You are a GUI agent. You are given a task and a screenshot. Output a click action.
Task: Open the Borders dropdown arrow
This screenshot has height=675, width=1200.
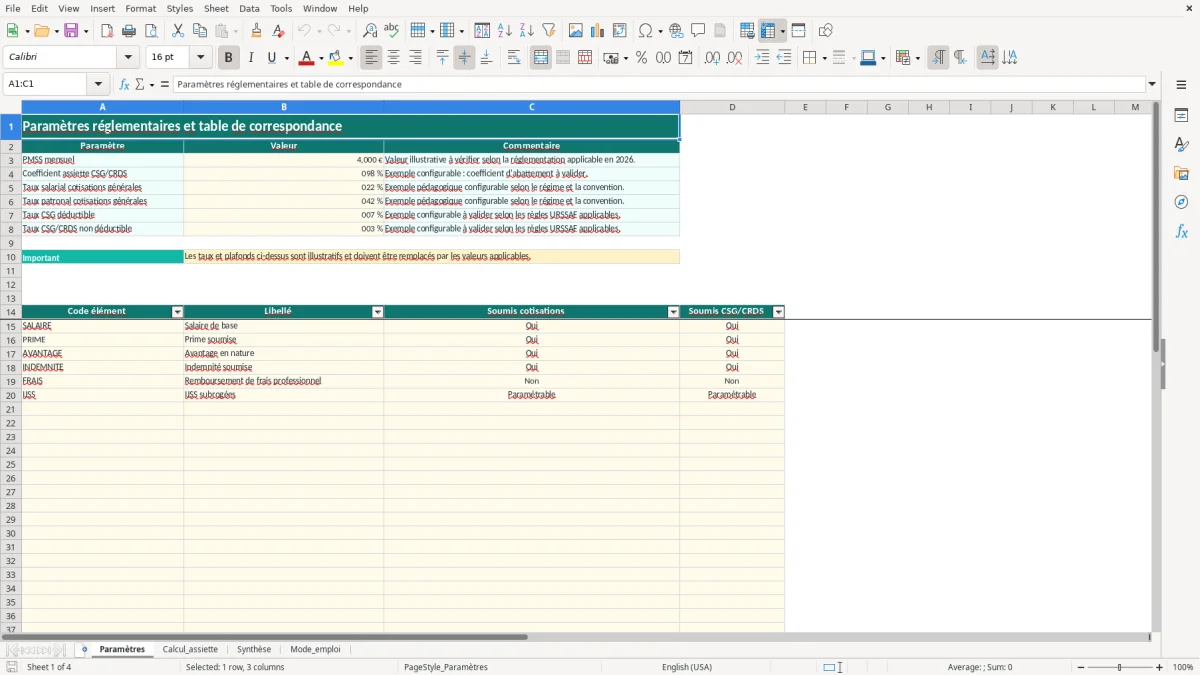coord(824,58)
